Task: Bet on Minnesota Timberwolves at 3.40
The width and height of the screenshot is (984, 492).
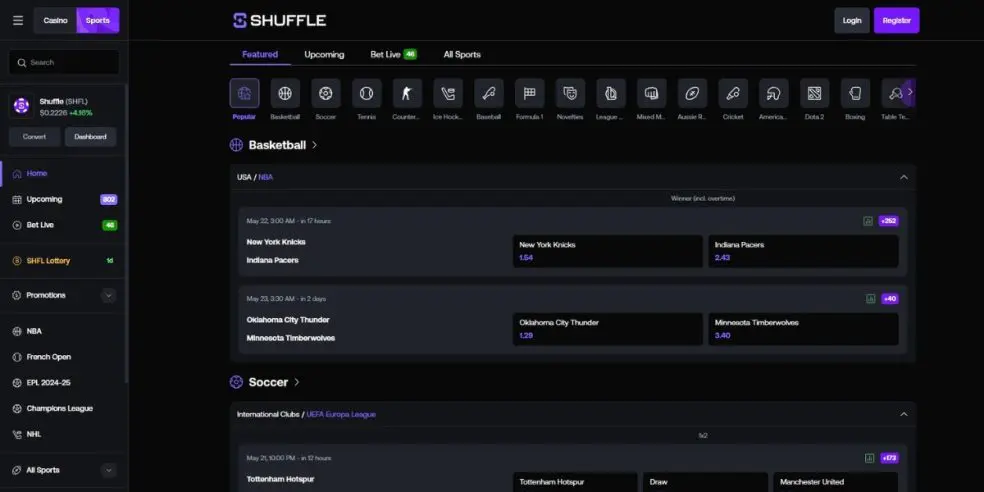Action: pos(803,329)
